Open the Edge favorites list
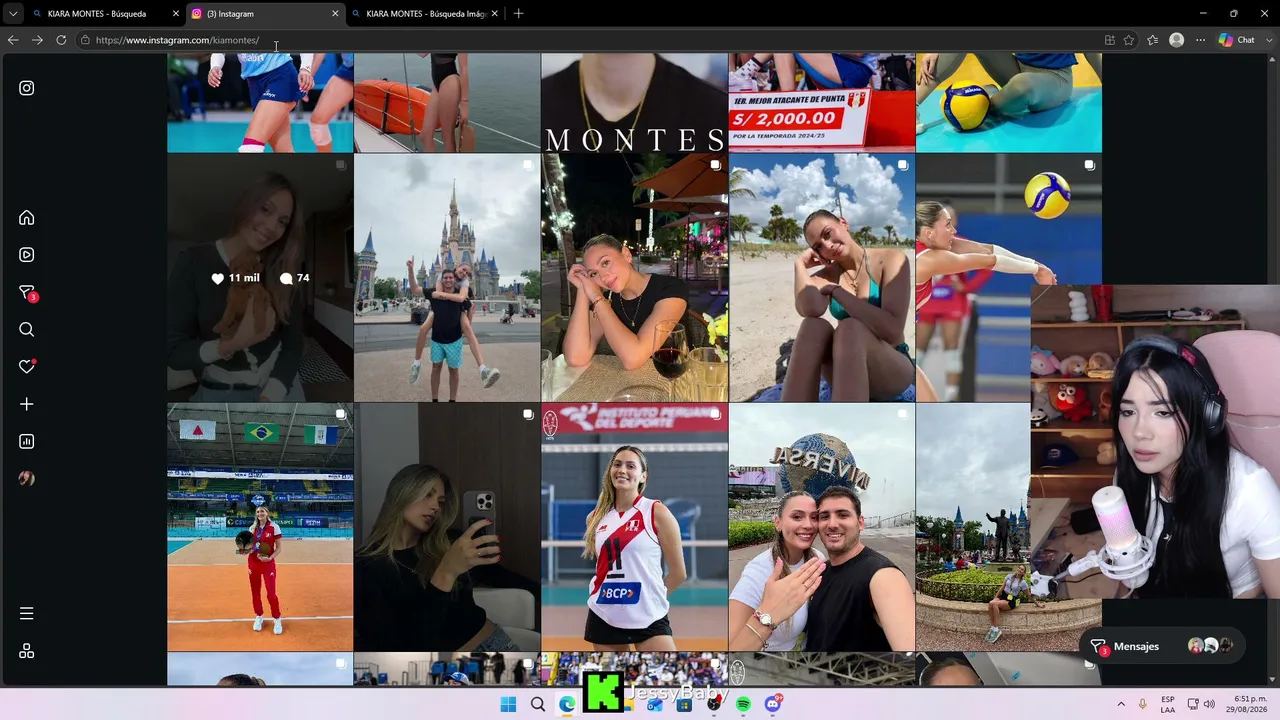Screen dimensions: 1280x720 point(1153,40)
